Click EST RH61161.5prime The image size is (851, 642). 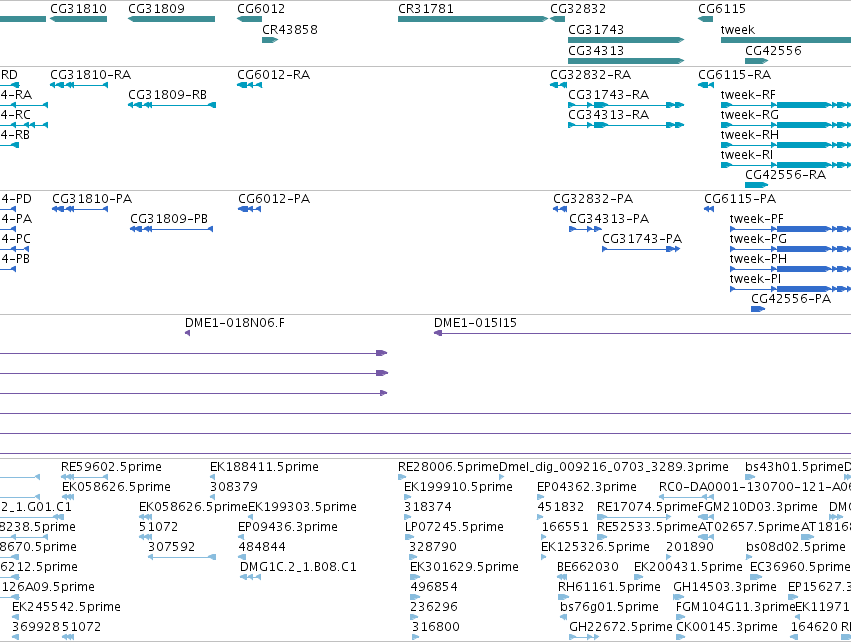pos(609,587)
